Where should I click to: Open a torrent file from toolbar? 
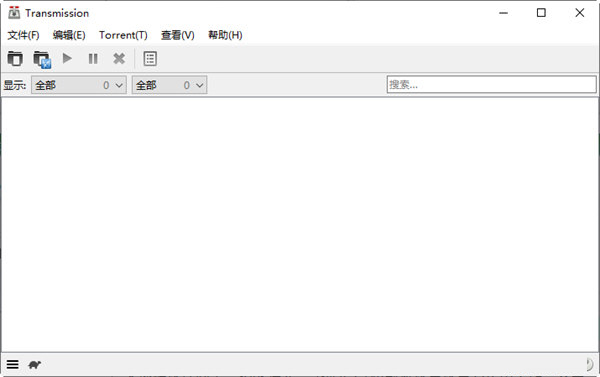coord(15,59)
